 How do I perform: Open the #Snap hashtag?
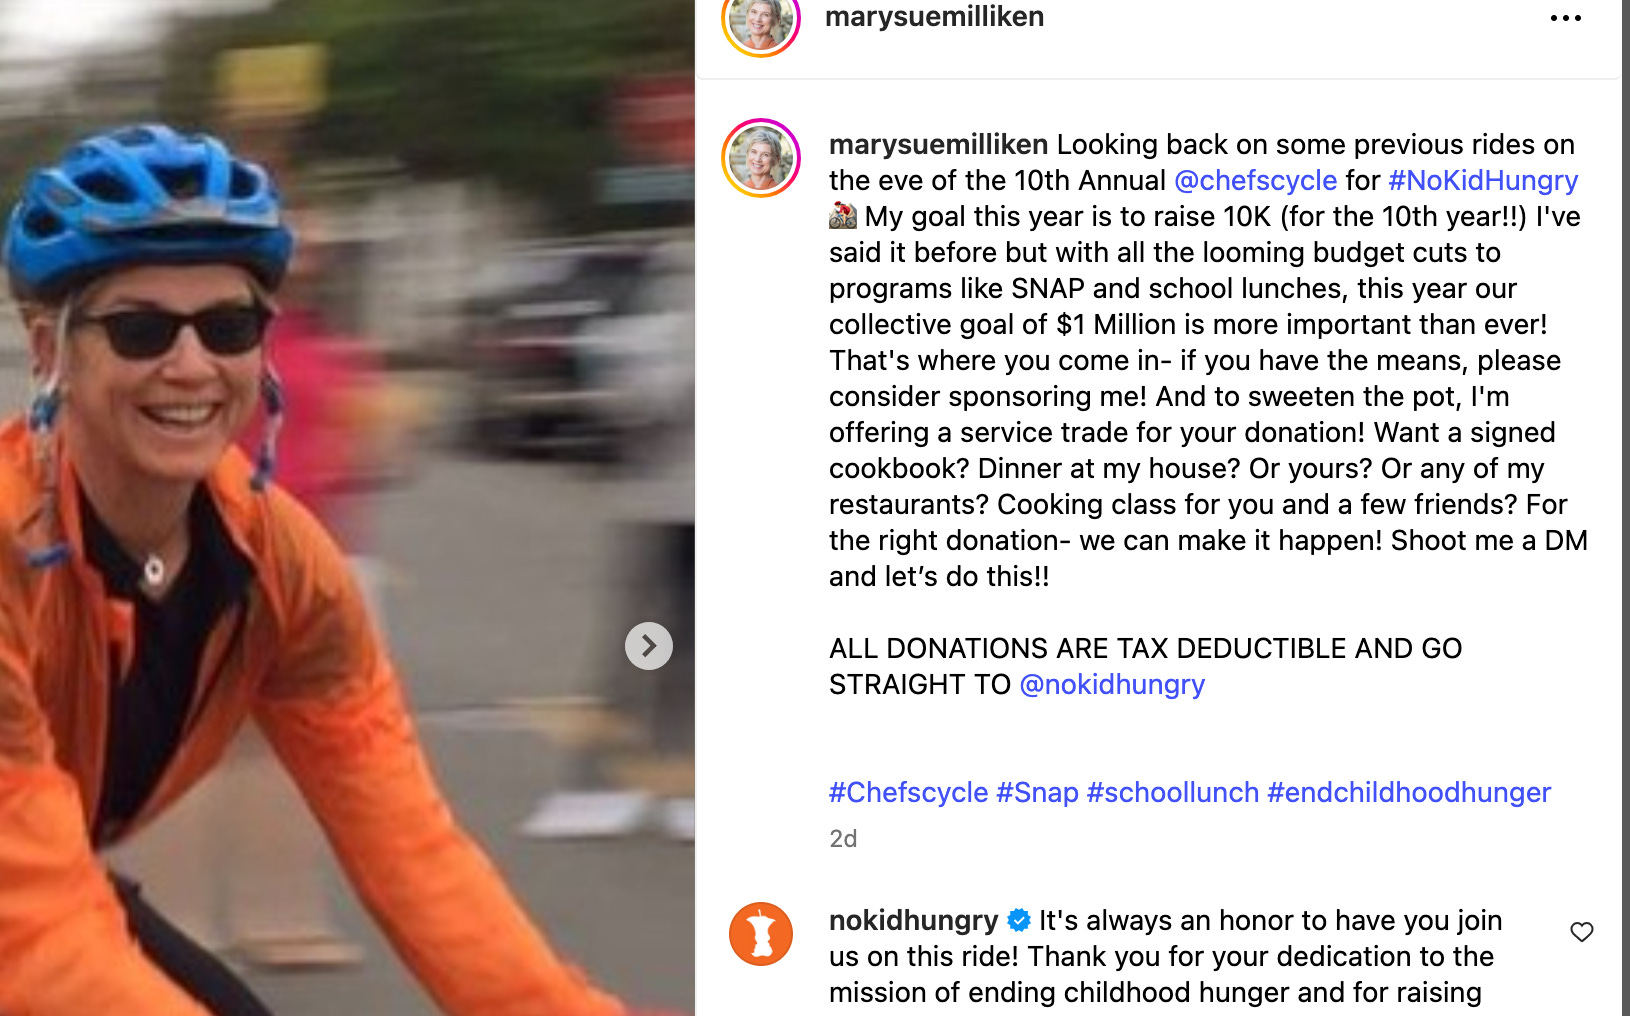pyautogui.click(x=1037, y=792)
